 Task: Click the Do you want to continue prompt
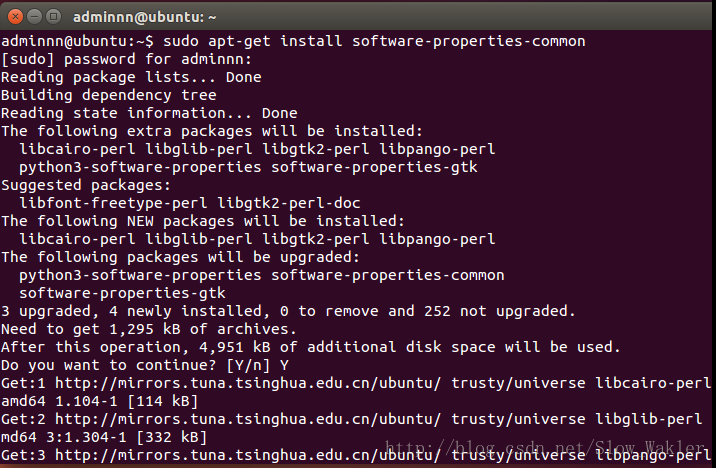click(145, 365)
